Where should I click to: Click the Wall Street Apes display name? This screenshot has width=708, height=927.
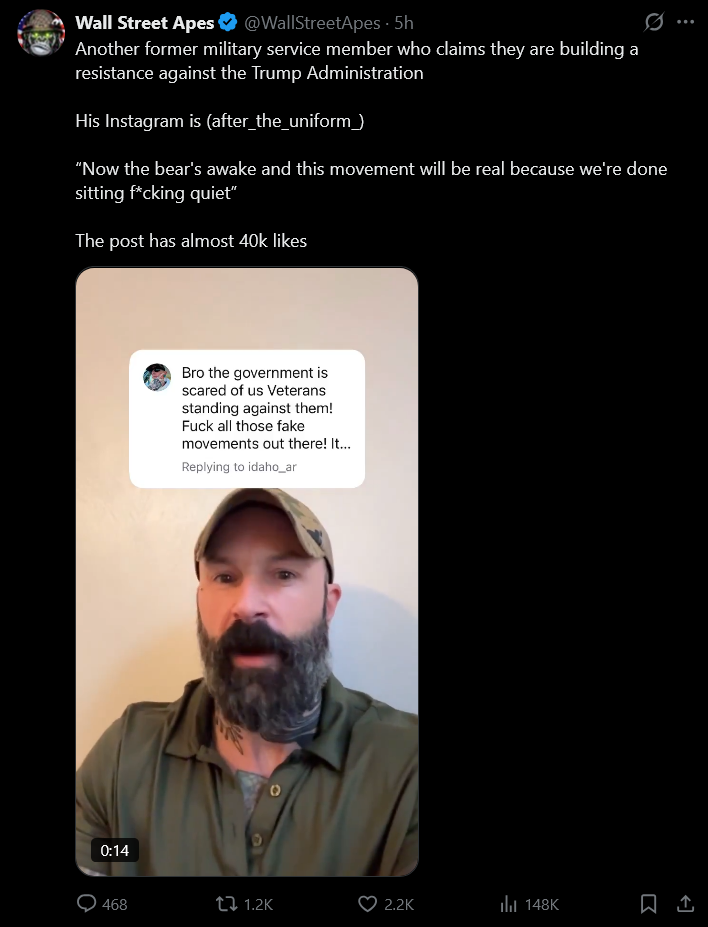[144, 22]
